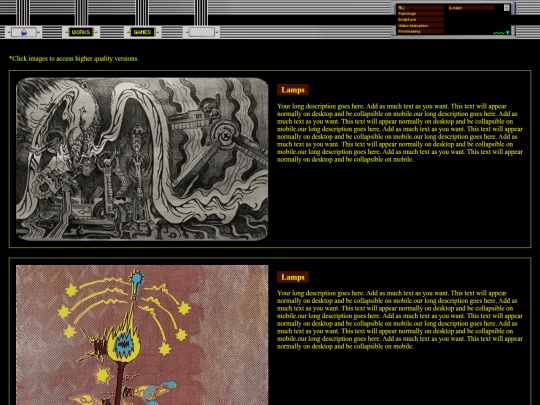540x405 pixels.
Task: Filter works by Sculpture
Action: coord(420,20)
